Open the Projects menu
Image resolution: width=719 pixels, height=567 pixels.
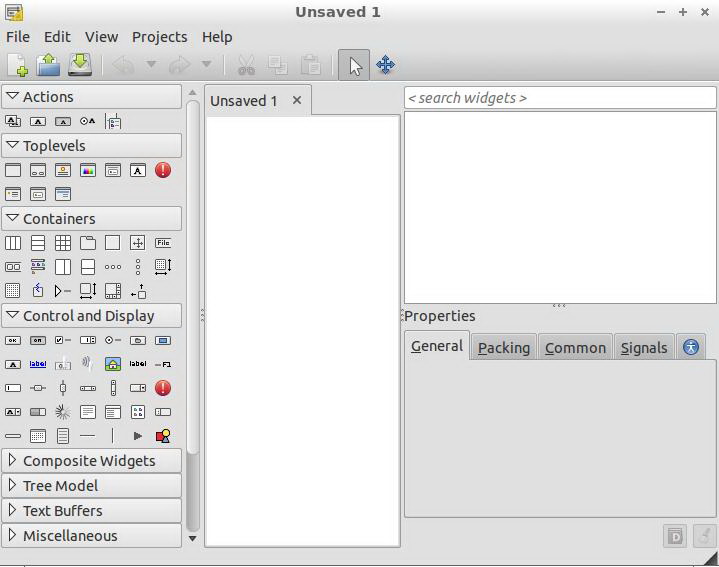160,37
